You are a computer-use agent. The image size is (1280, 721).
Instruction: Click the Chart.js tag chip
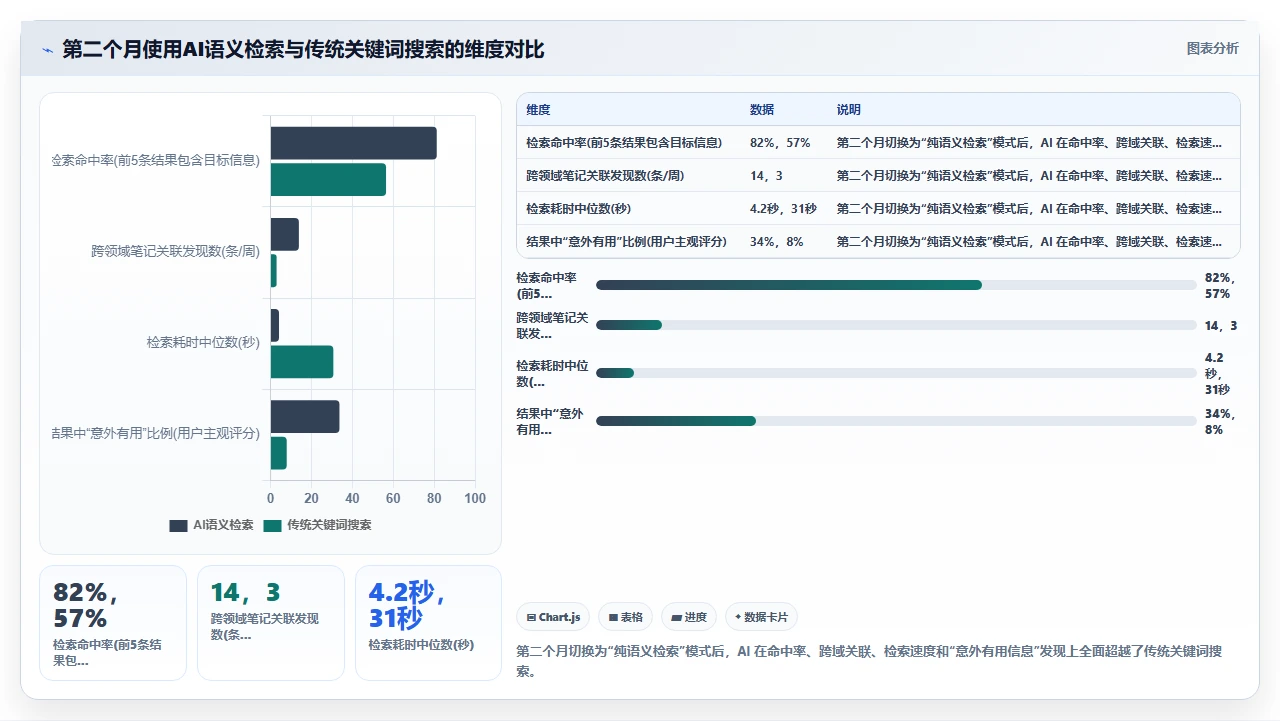553,617
